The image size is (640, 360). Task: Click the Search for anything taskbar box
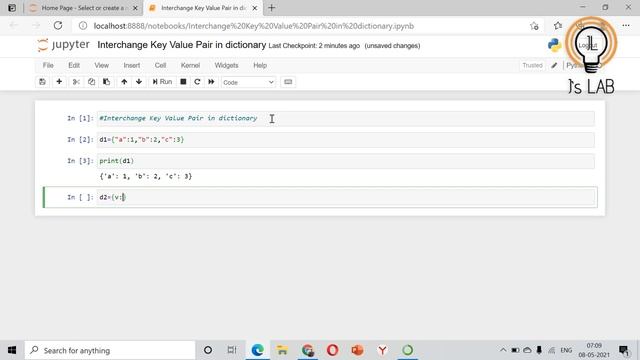point(110,350)
